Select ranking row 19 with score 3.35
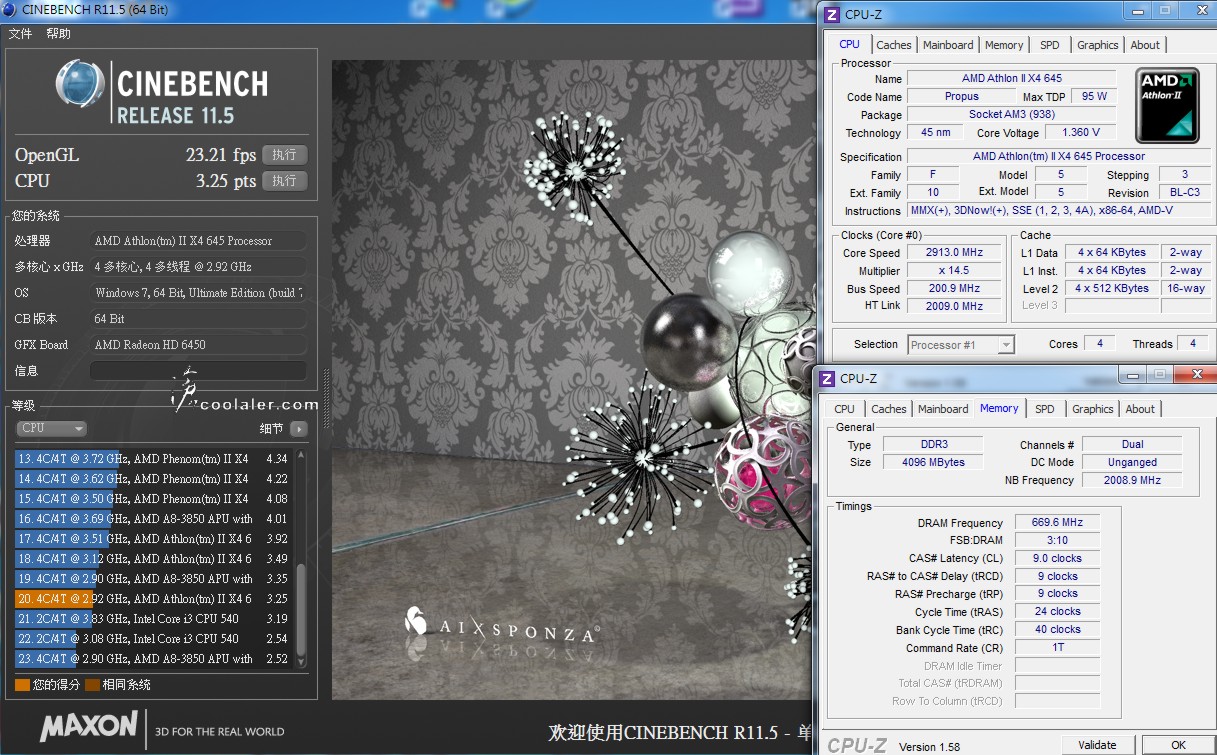Viewport: 1217px width, 755px height. click(152, 579)
